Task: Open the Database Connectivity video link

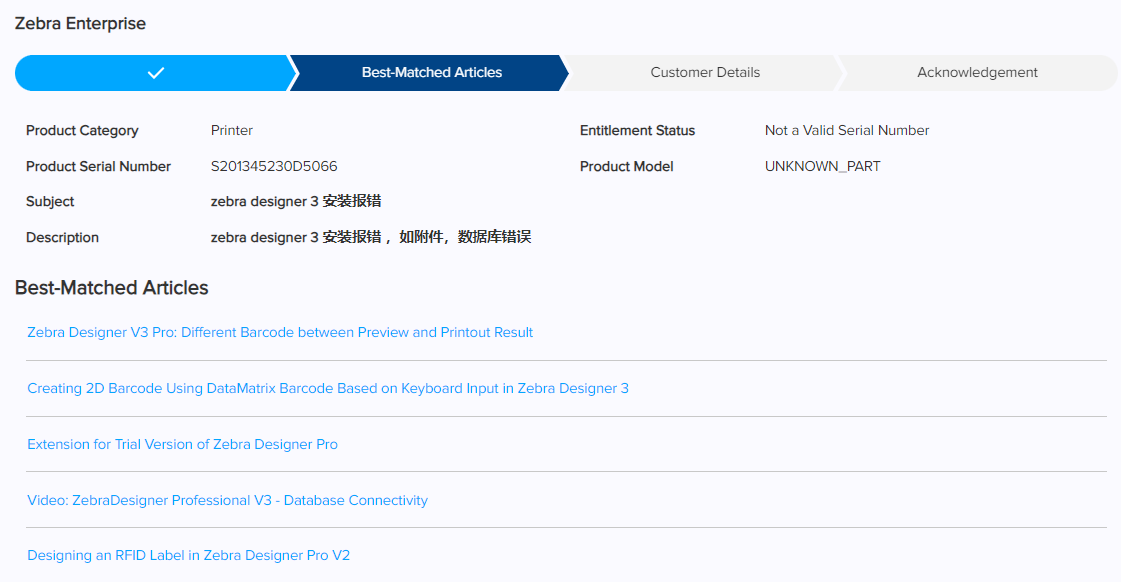Action: point(227,501)
